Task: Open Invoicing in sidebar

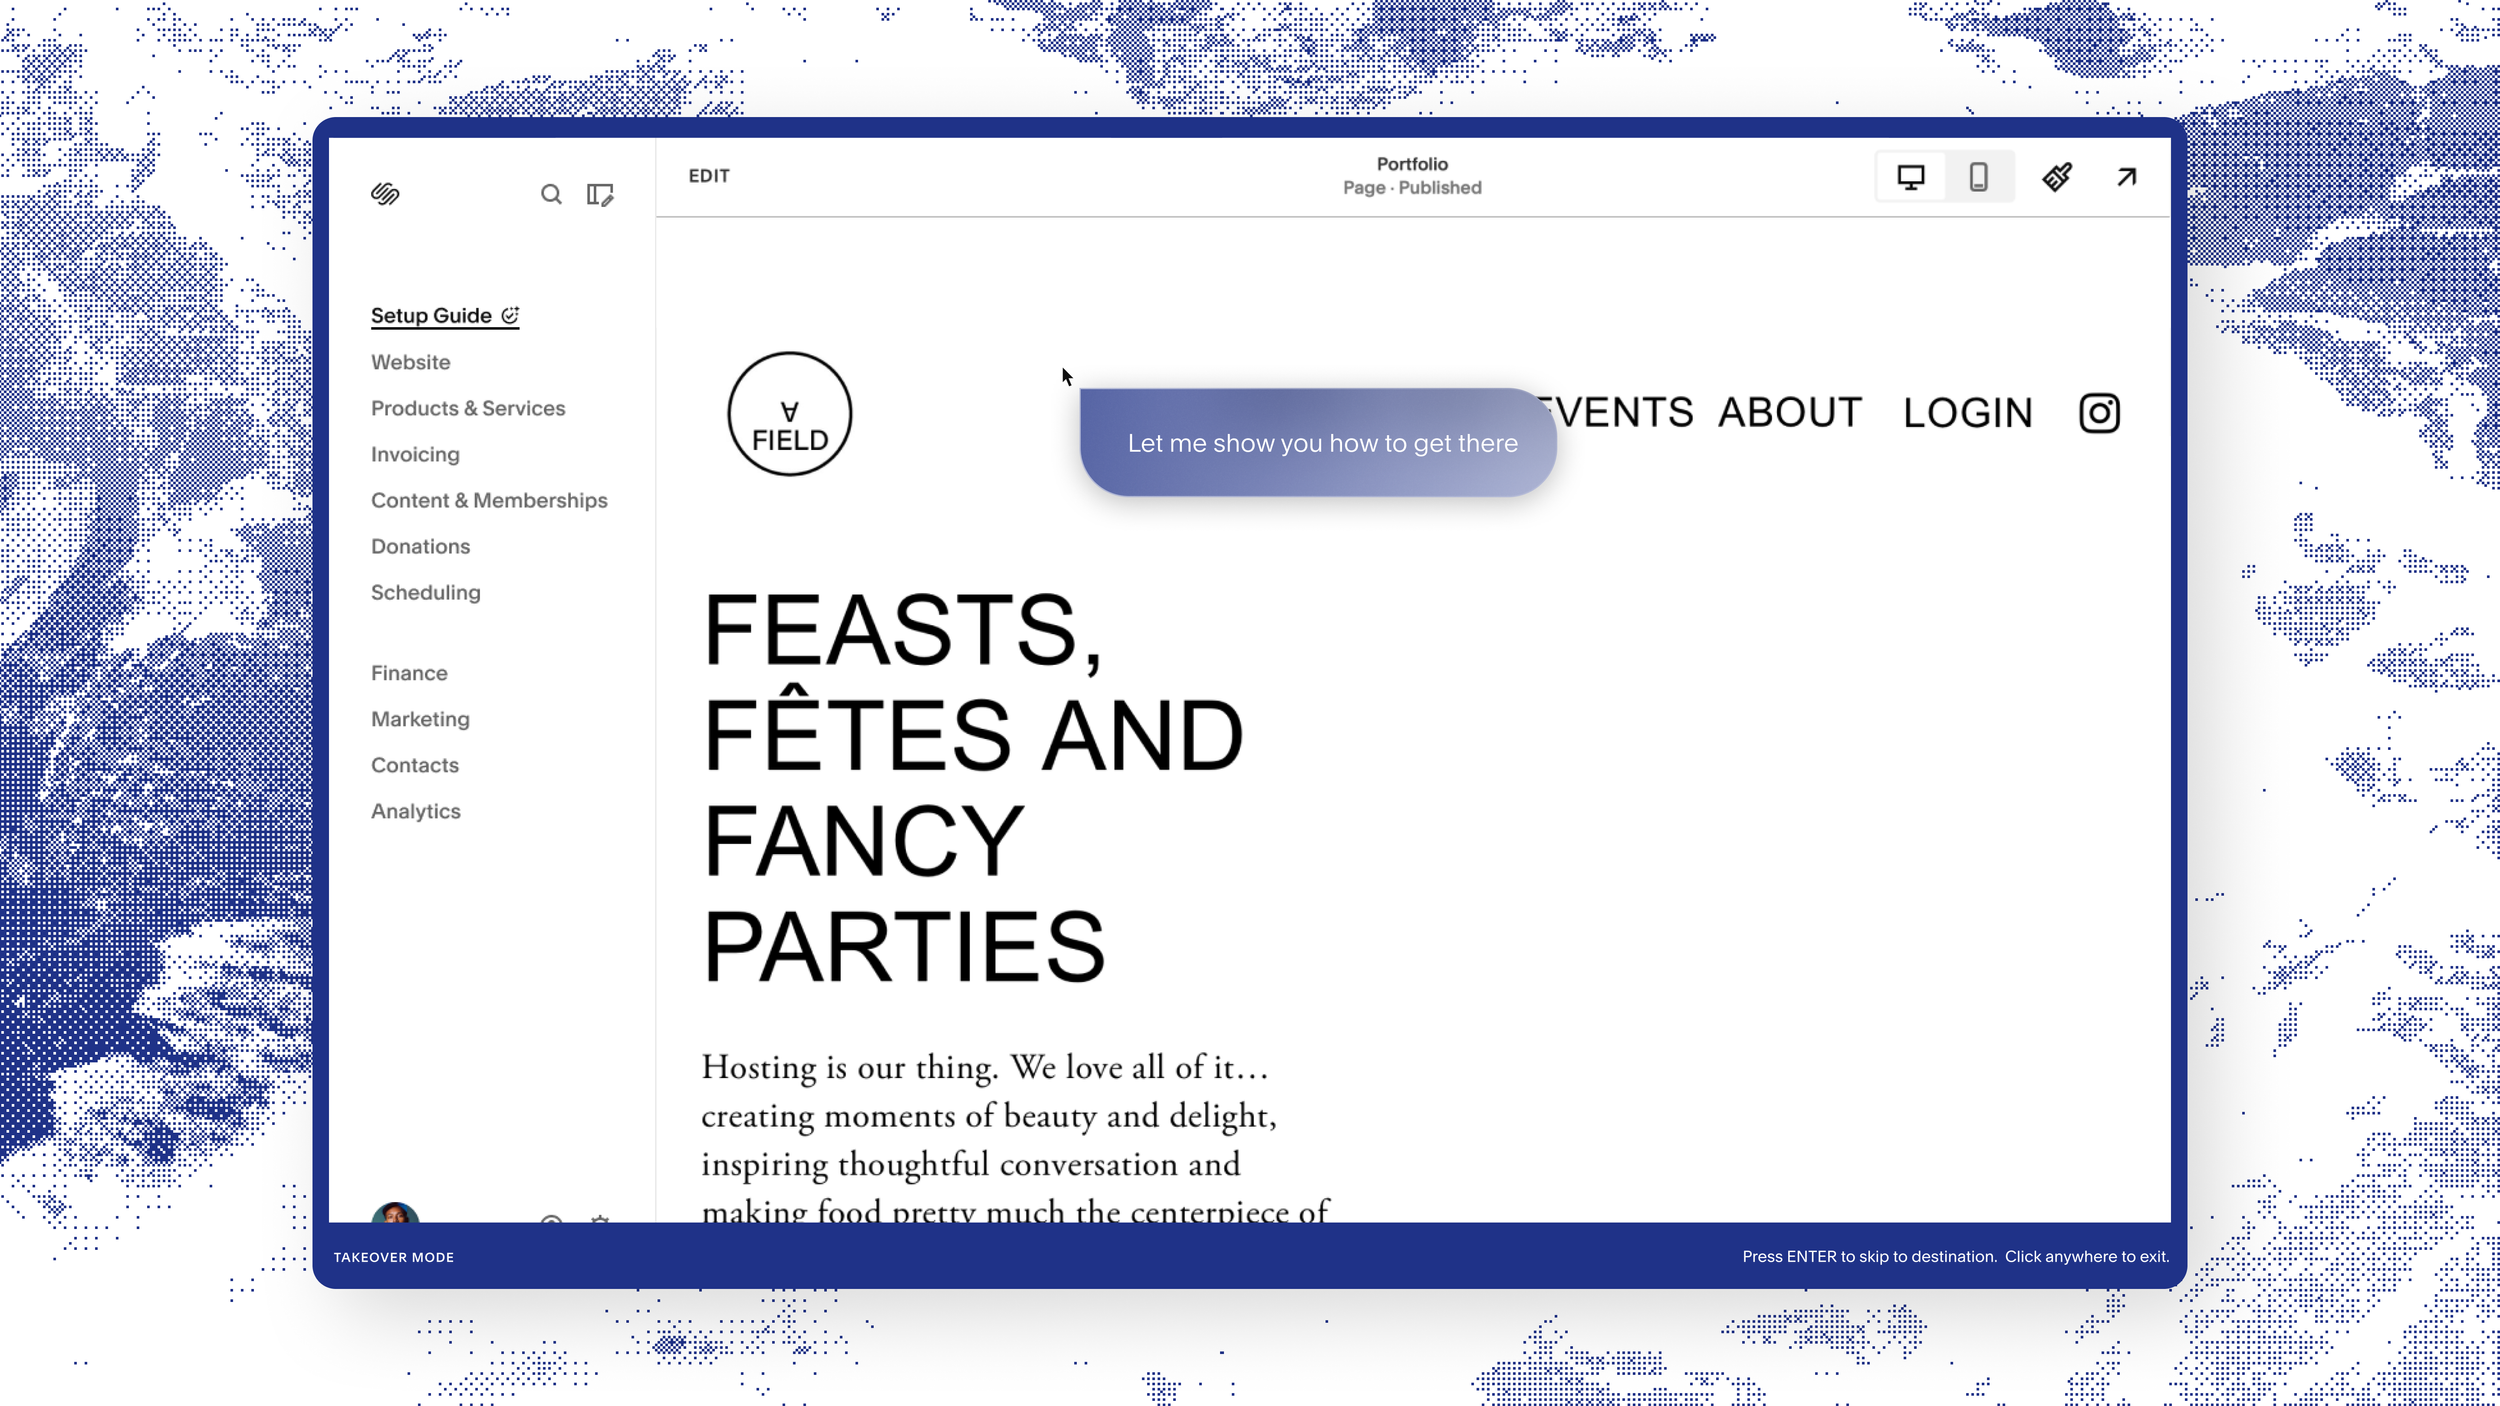Action: pyautogui.click(x=415, y=454)
